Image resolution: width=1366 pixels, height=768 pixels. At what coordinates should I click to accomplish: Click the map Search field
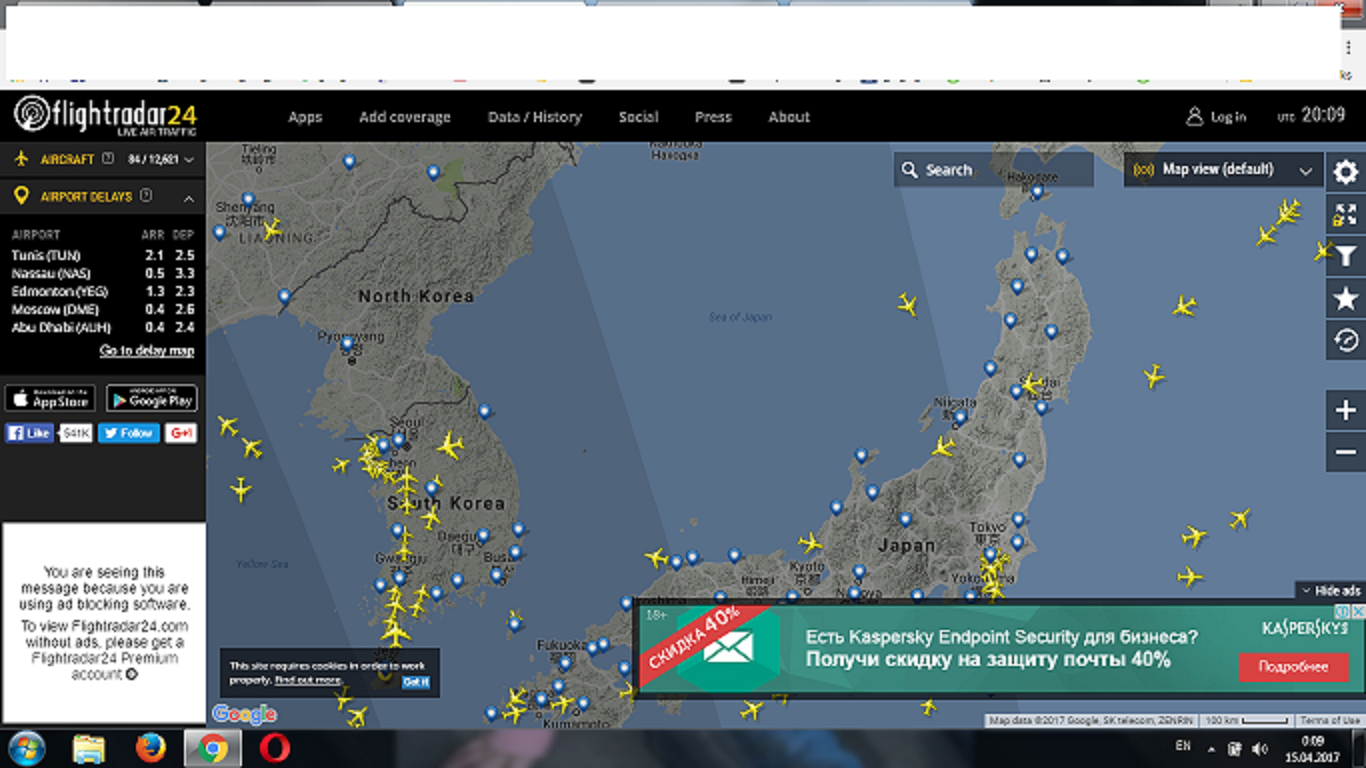(x=993, y=170)
